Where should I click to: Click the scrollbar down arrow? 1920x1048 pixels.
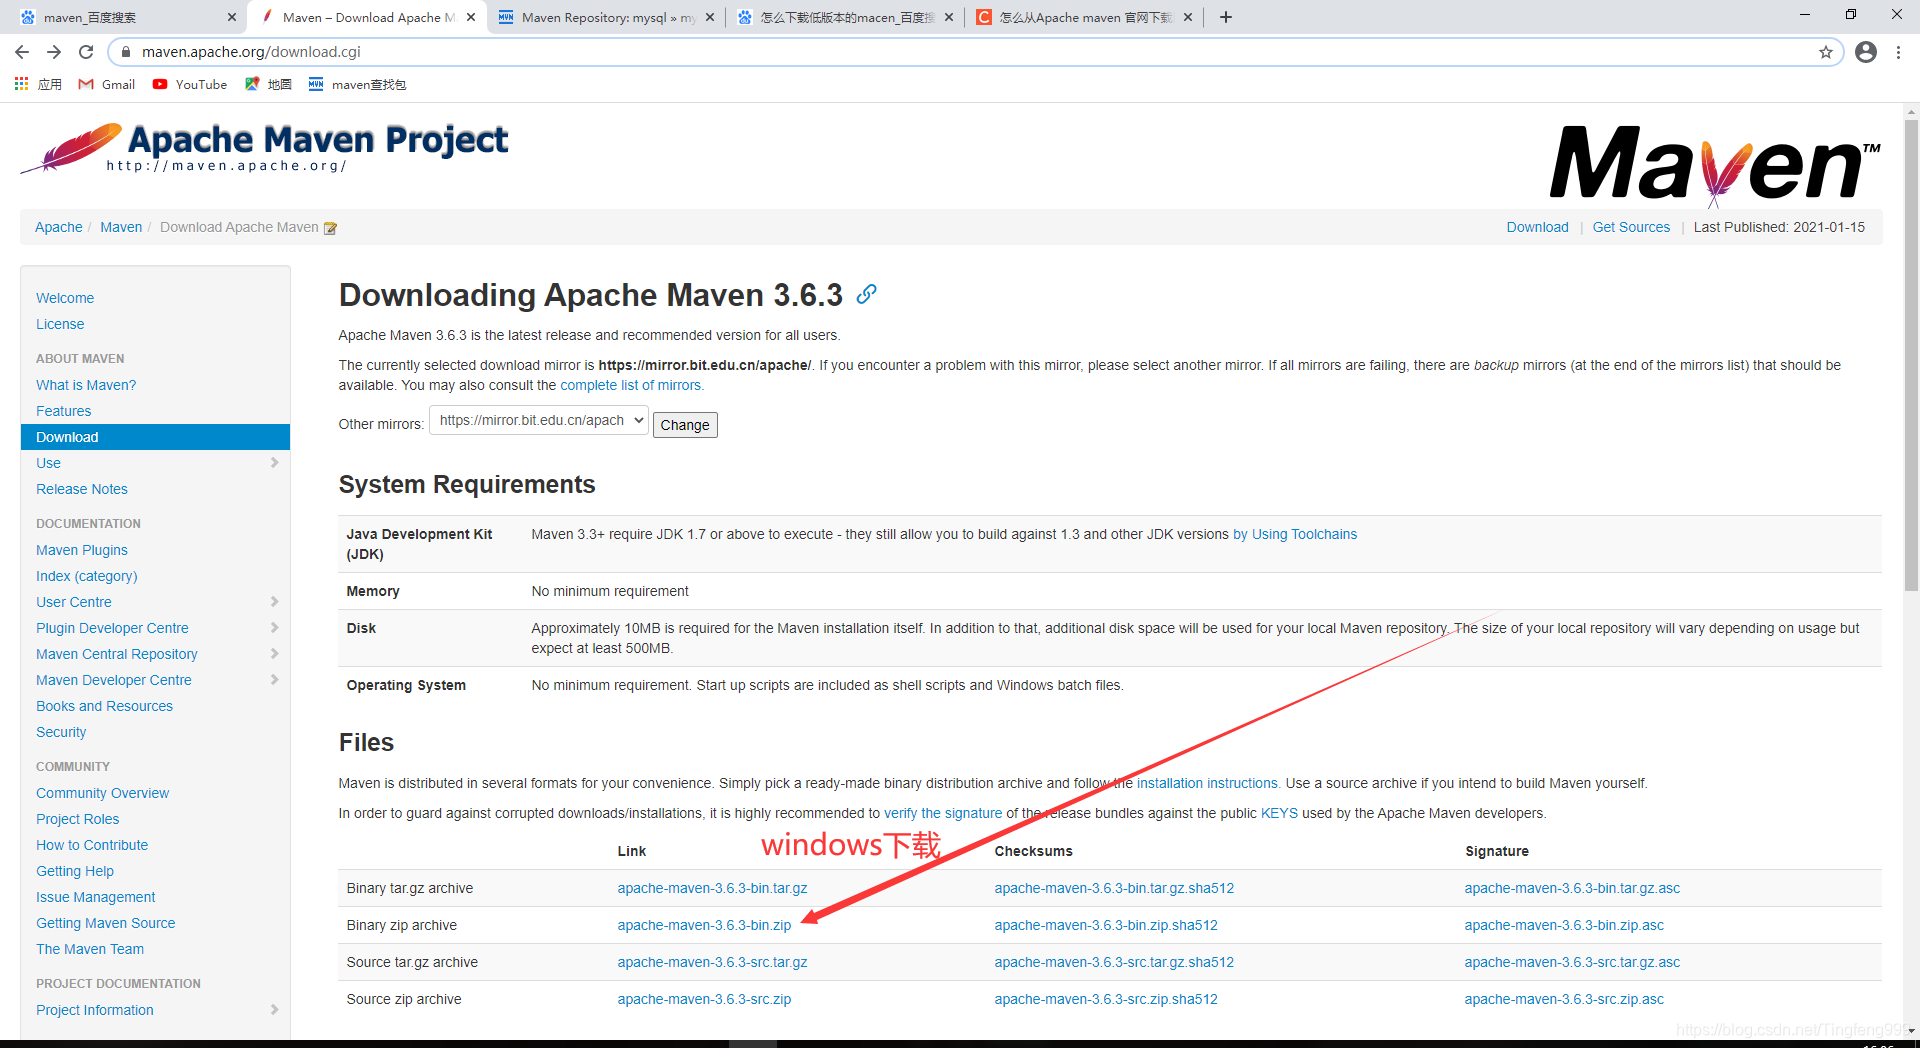[x=1911, y=1030]
